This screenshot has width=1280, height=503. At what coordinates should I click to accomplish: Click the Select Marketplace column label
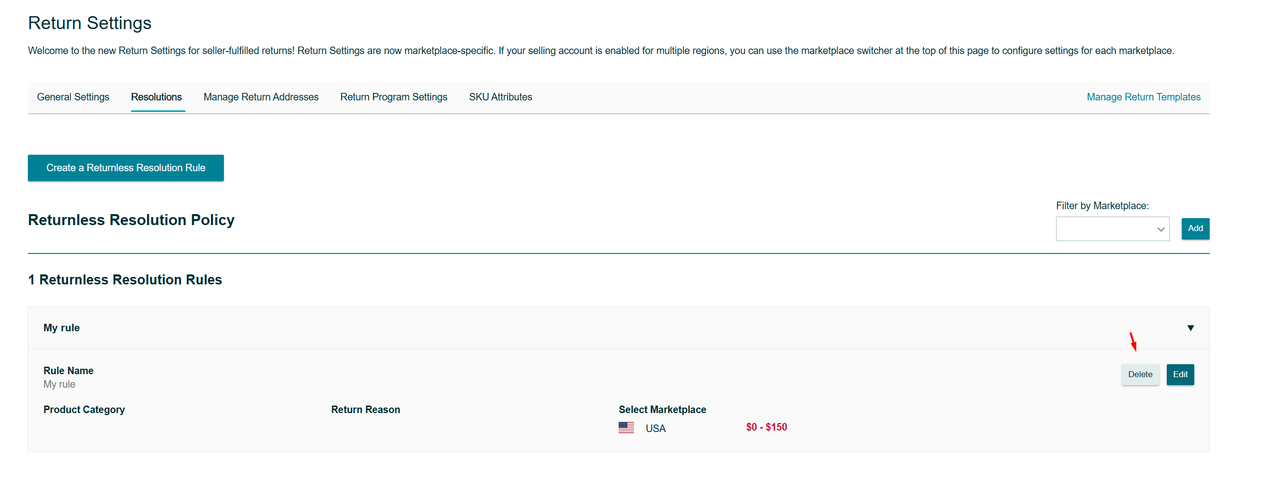click(x=662, y=410)
